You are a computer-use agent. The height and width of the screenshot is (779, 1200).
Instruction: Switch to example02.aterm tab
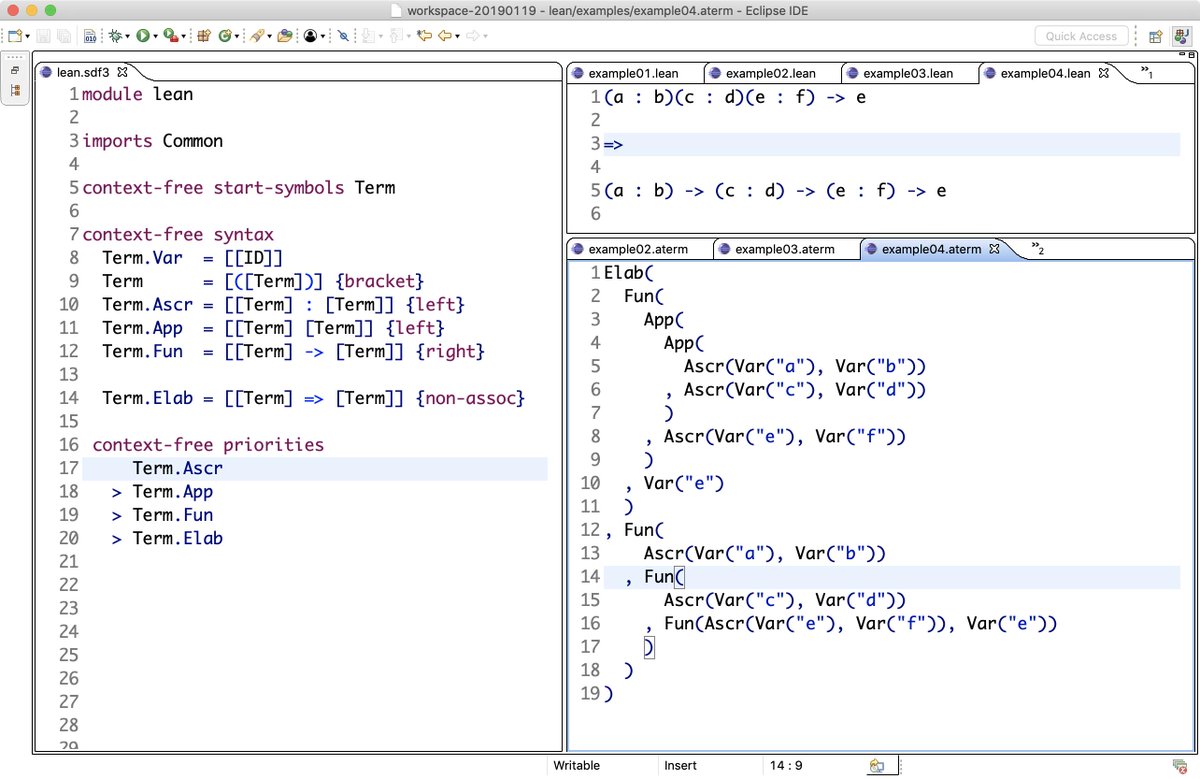pos(638,249)
